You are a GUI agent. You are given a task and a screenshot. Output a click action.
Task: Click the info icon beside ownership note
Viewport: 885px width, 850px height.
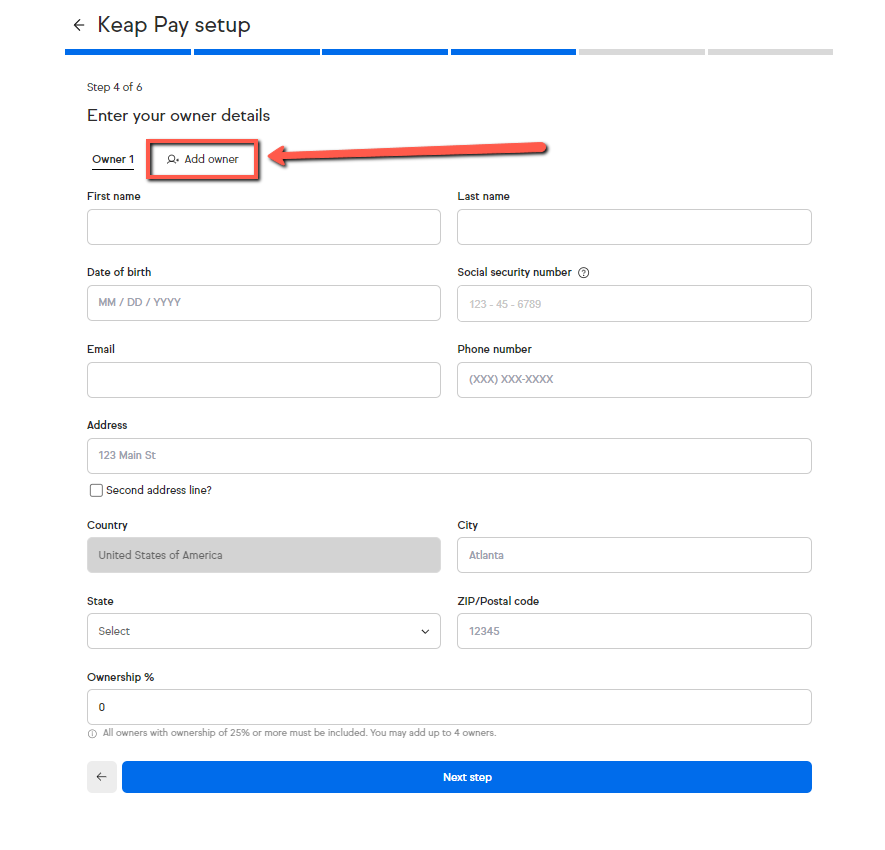pos(92,734)
